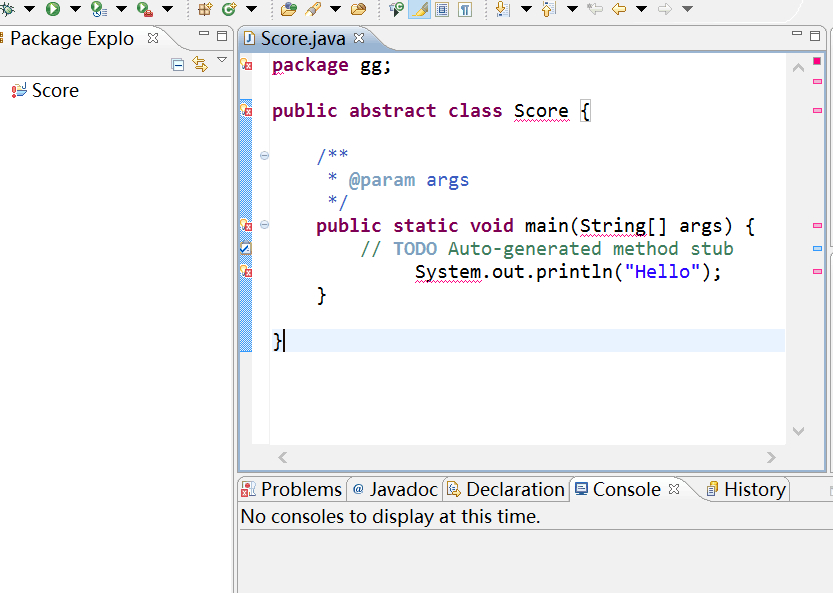
Task: Open dropdown next to Search flashlight icon
Action: click(x=336, y=9)
